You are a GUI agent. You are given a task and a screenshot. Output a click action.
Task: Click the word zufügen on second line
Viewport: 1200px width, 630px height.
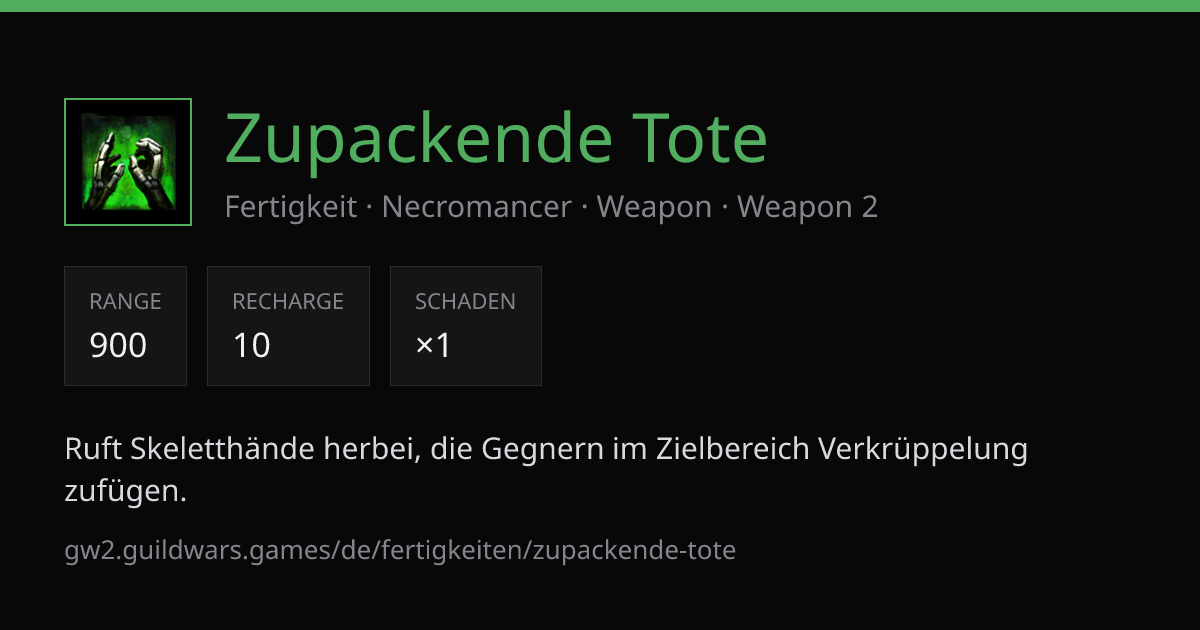[126, 491]
